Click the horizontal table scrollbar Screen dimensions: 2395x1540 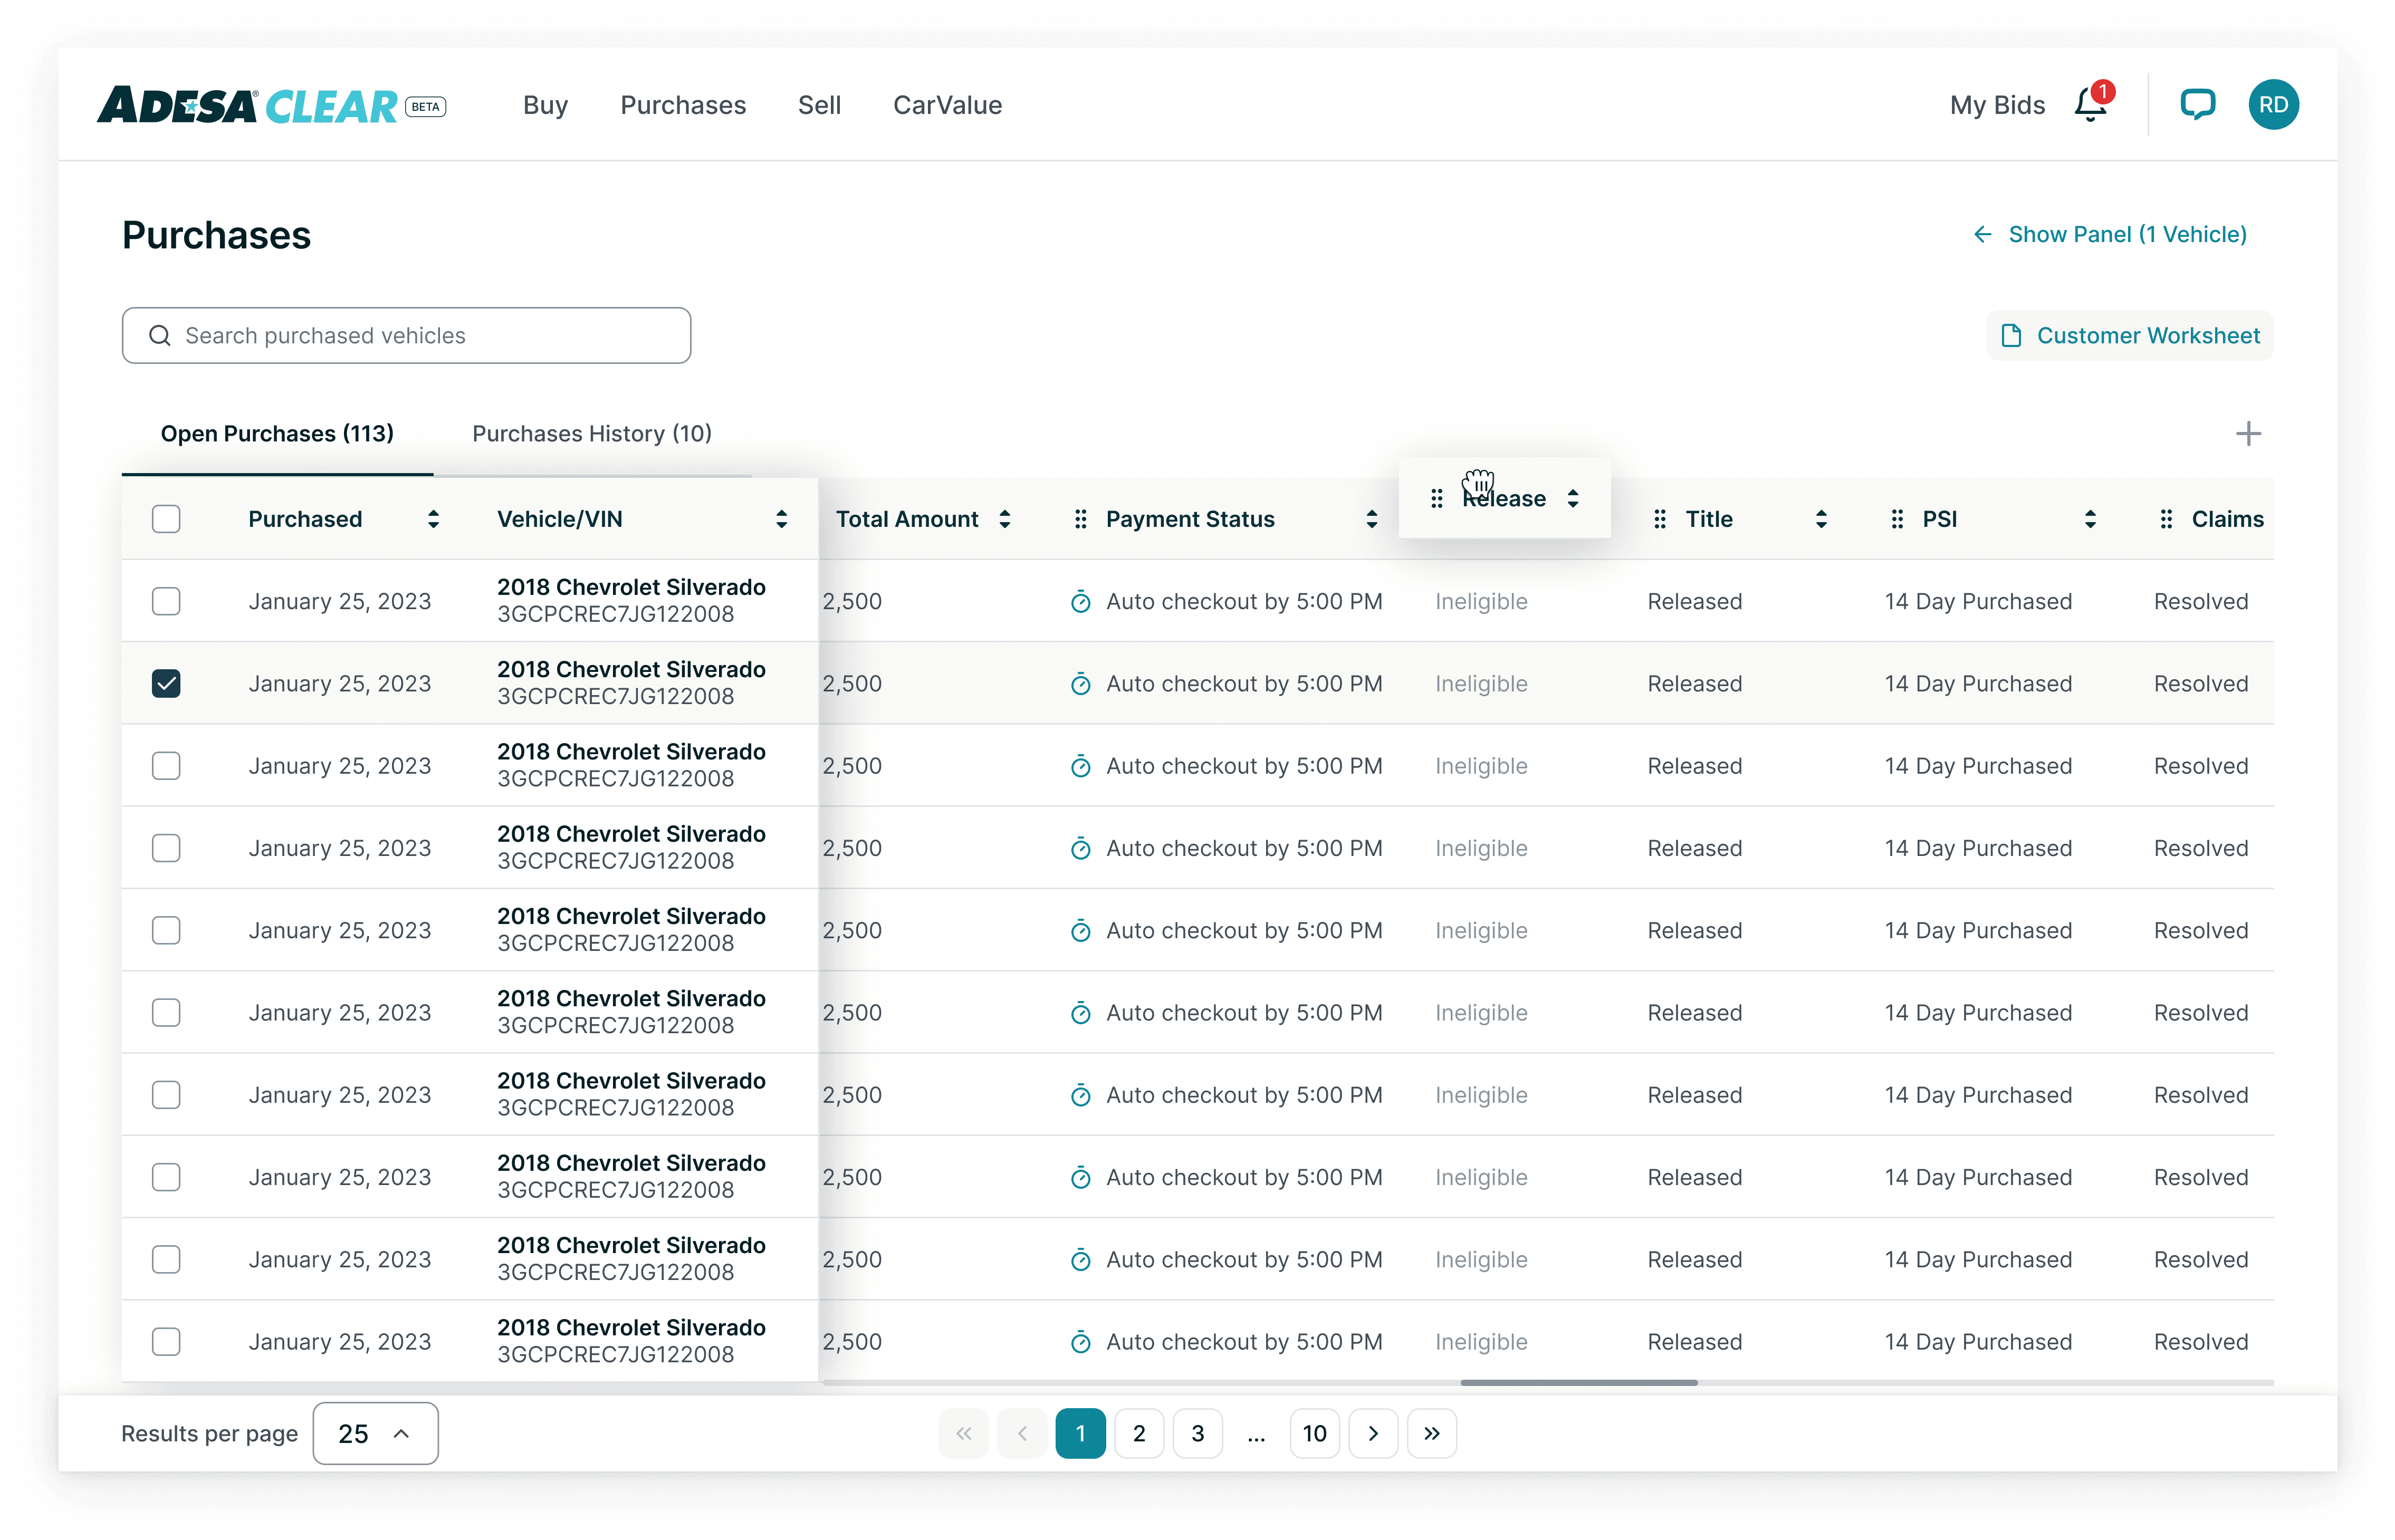tap(1578, 1383)
